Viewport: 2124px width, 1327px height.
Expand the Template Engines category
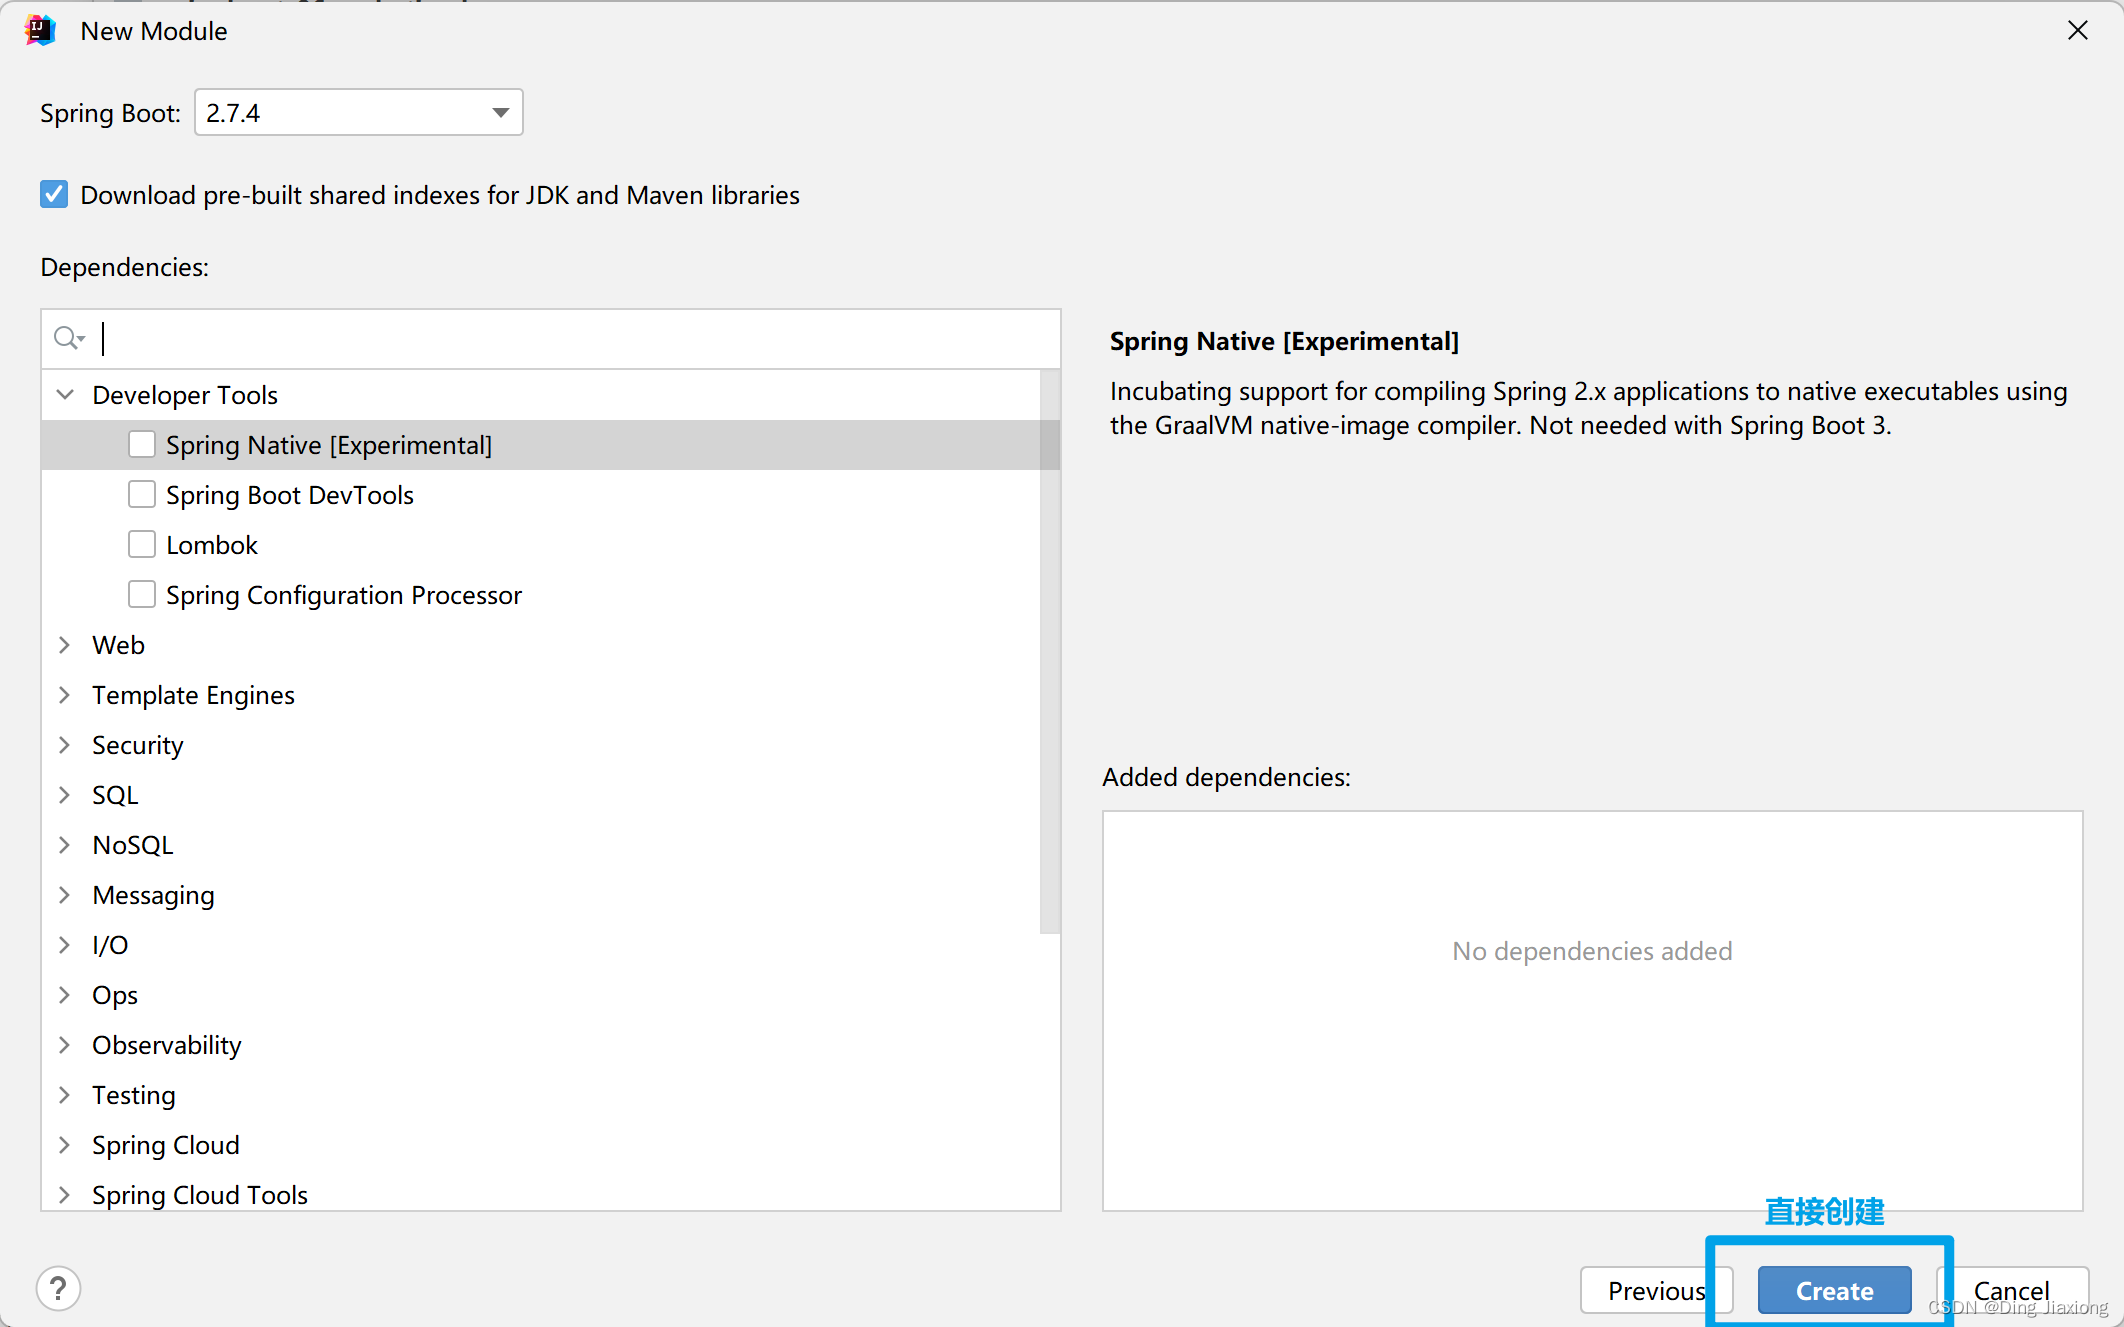pos(65,694)
